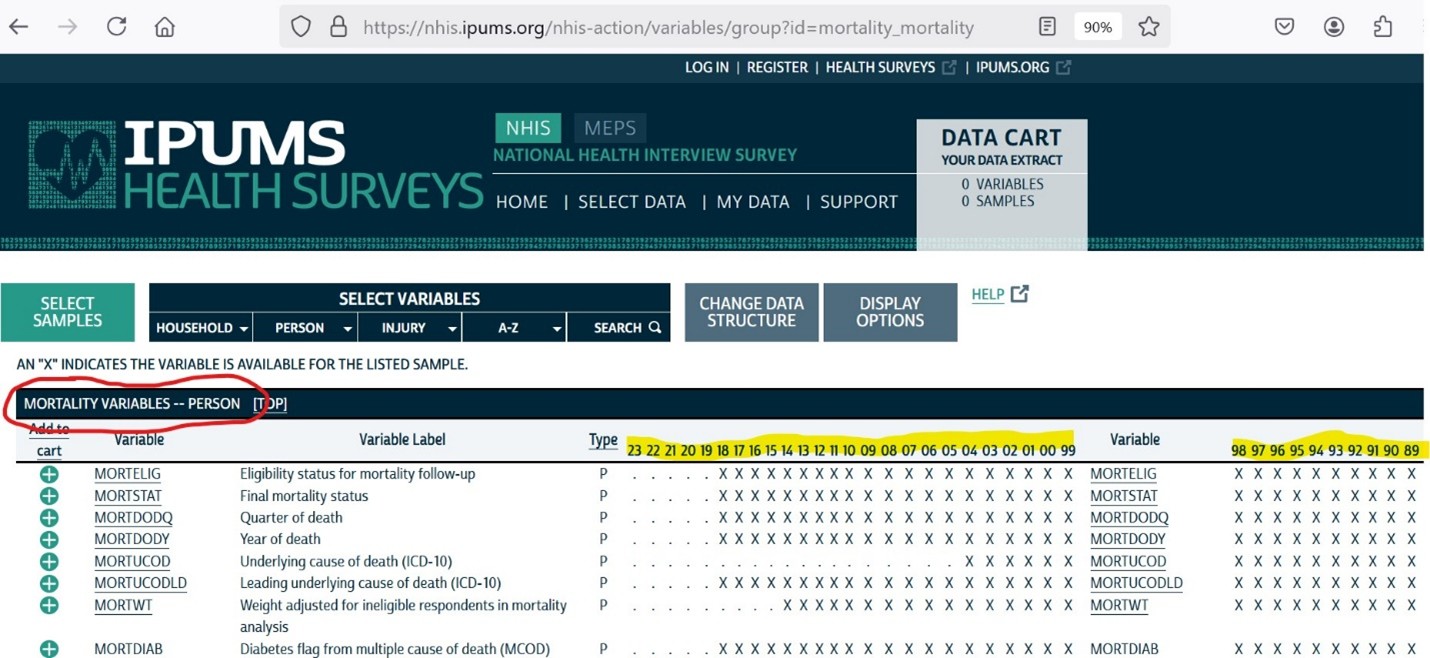The height and width of the screenshot is (658, 1430).
Task: Open the Firefox account menu
Action: pos(1334,27)
